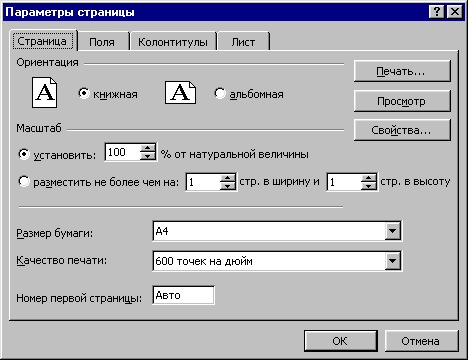Increase pages wide value with up arrow
468x360 pixels.
228,178
